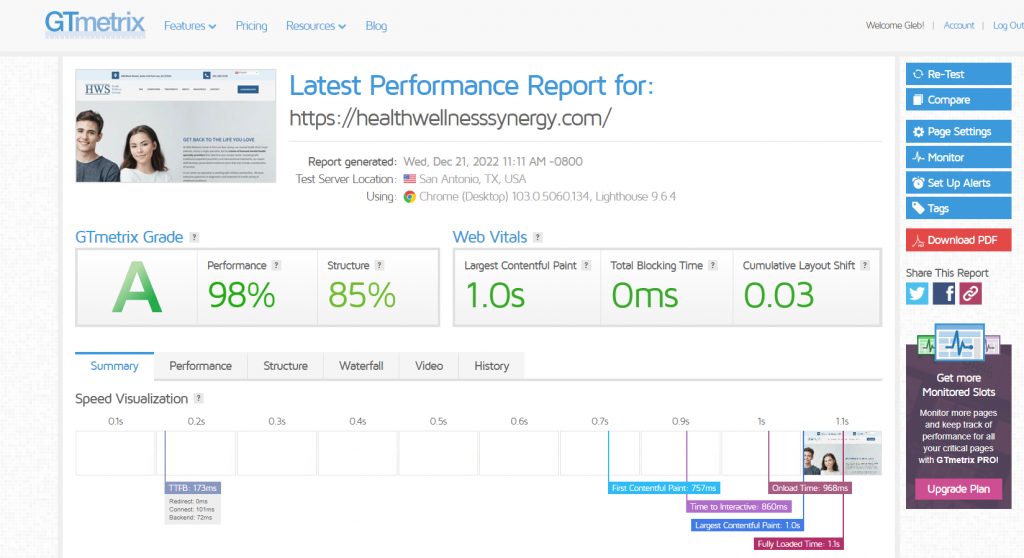Share report on Facebook icon

tap(944, 293)
